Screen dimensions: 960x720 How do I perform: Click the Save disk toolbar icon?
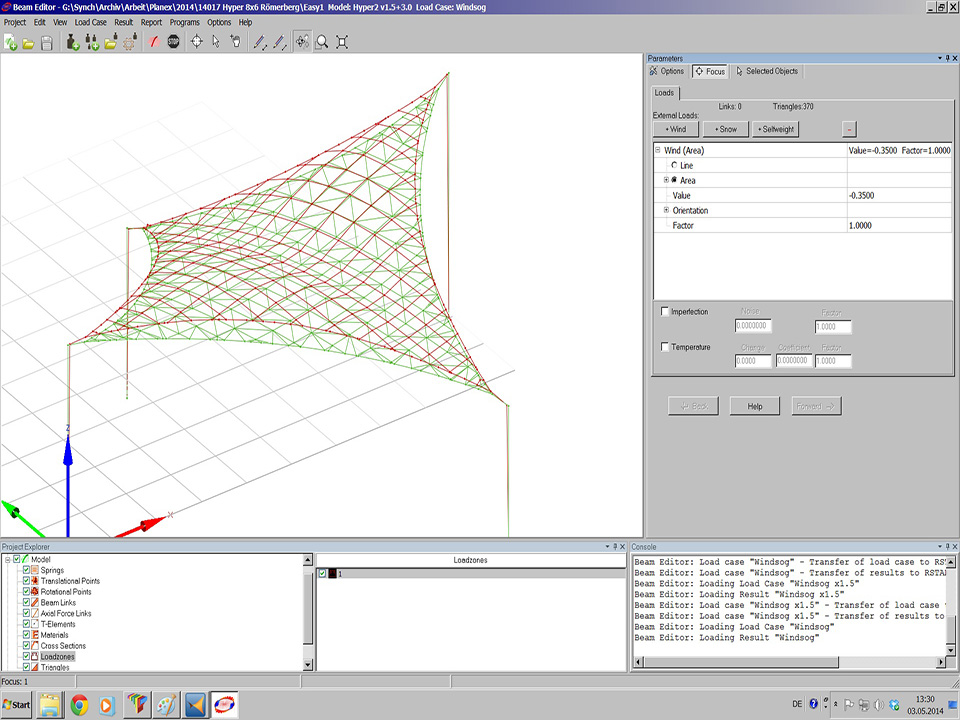pyautogui.click(x=47, y=42)
